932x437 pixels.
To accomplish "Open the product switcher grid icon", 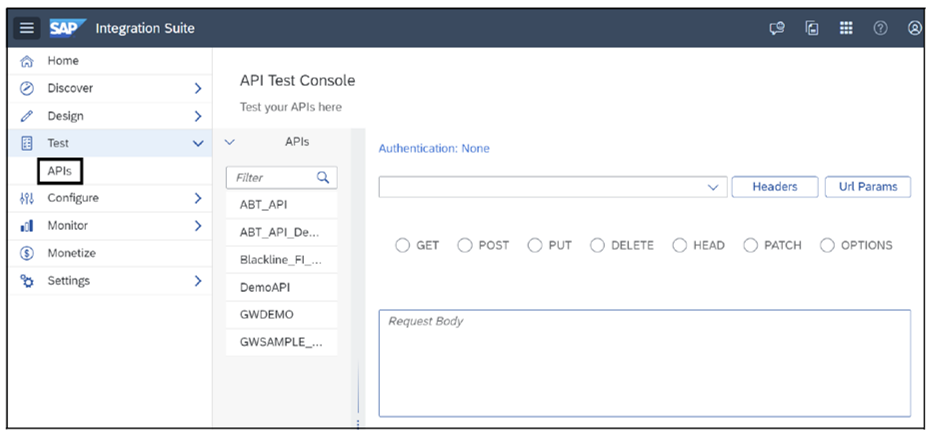I will (x=846, y=28).
